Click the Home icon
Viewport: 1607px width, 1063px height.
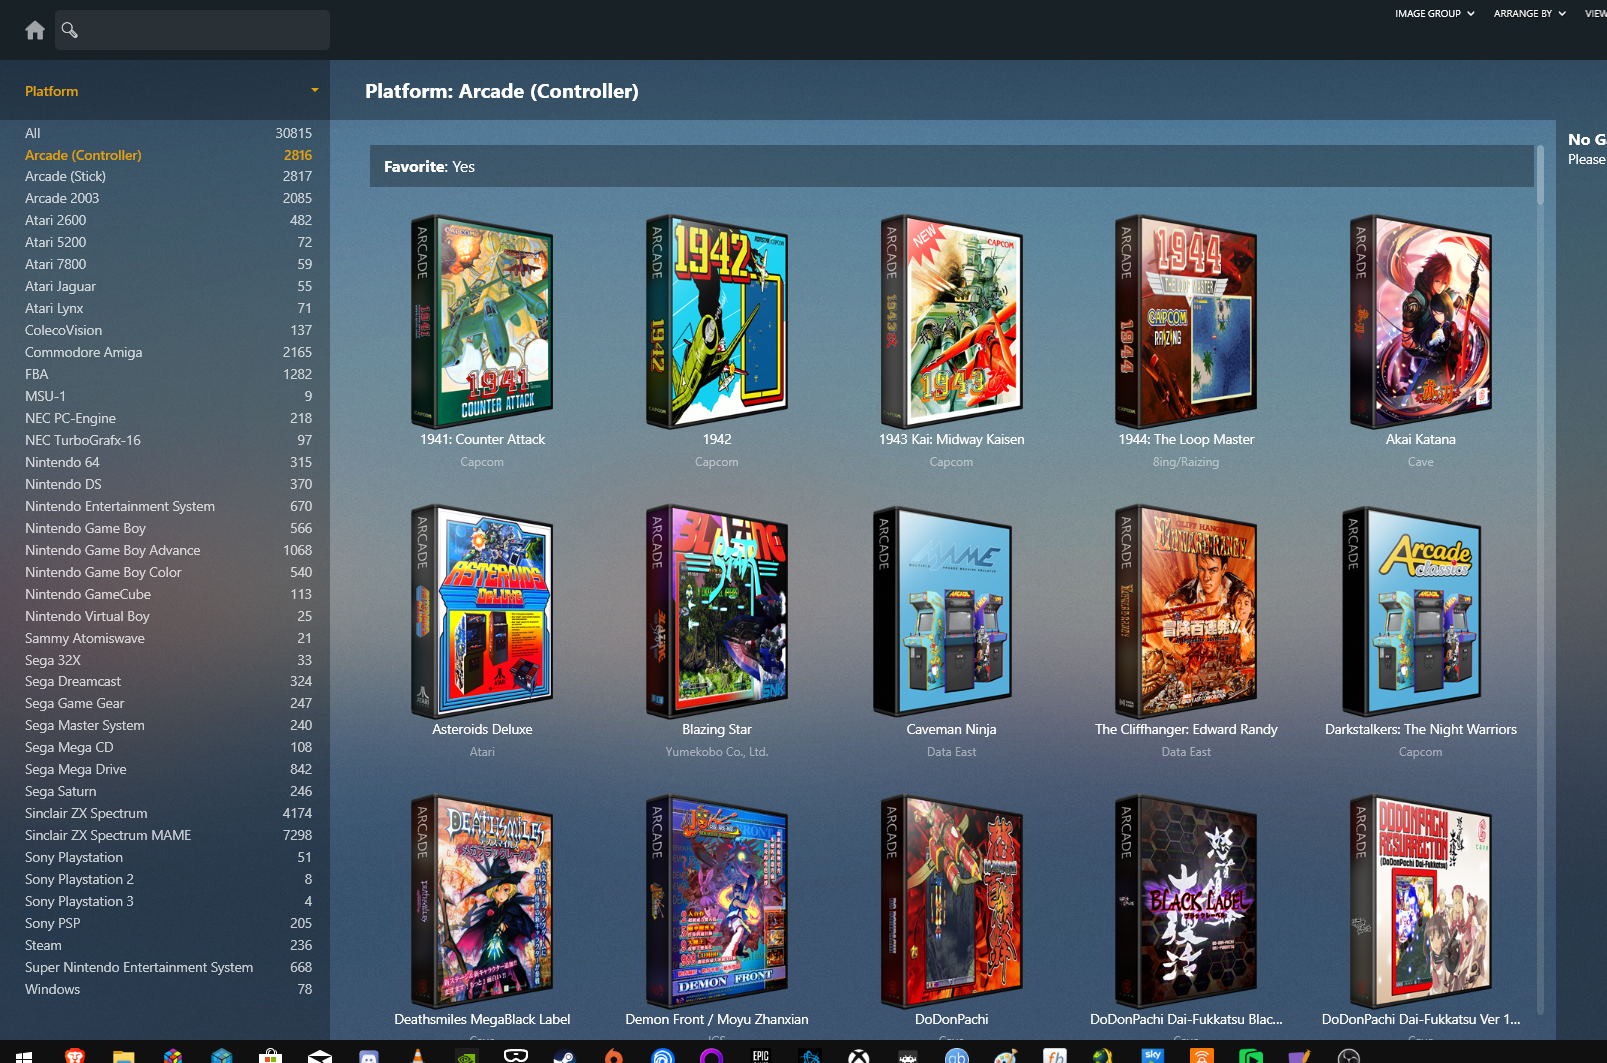[x=35, y=30]
